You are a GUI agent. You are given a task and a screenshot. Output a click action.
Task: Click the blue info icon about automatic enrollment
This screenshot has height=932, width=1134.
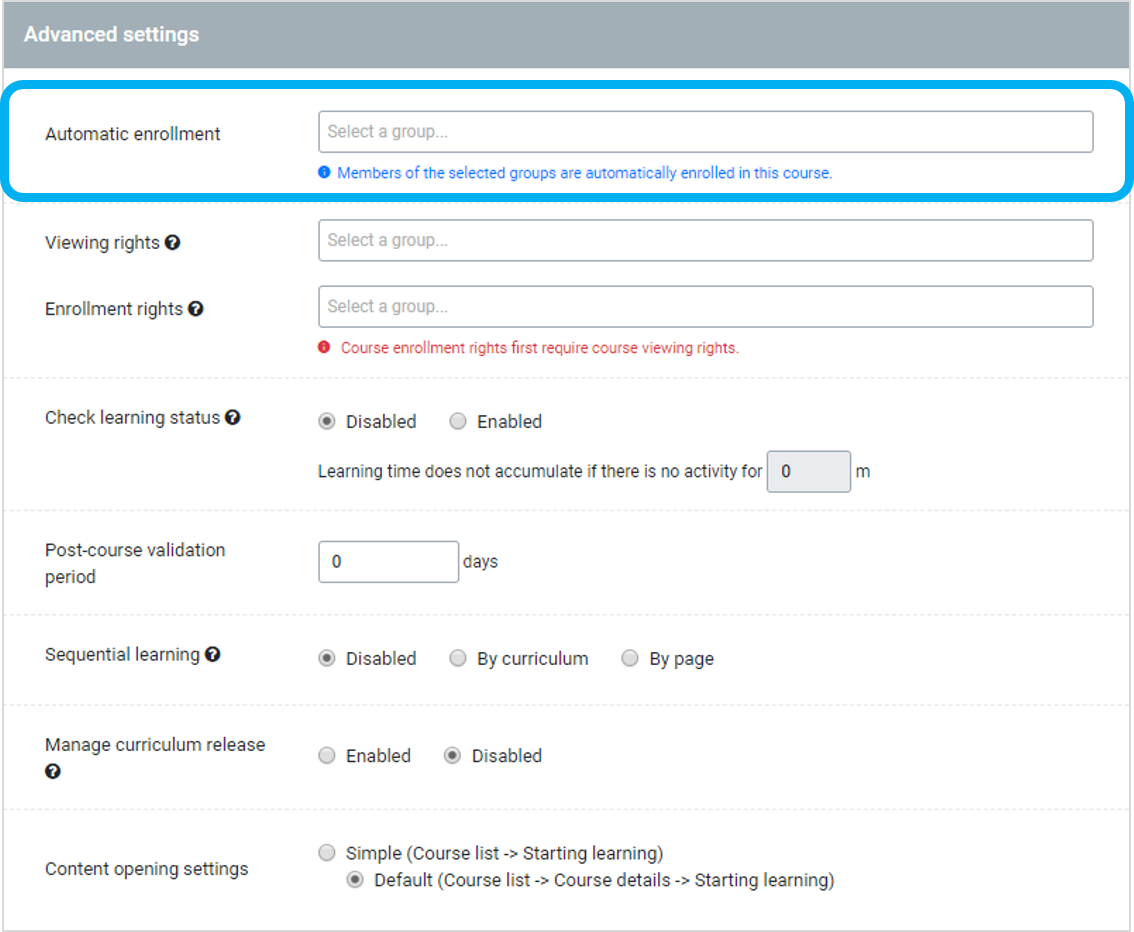pyautogui.click(x=325, y=173)
